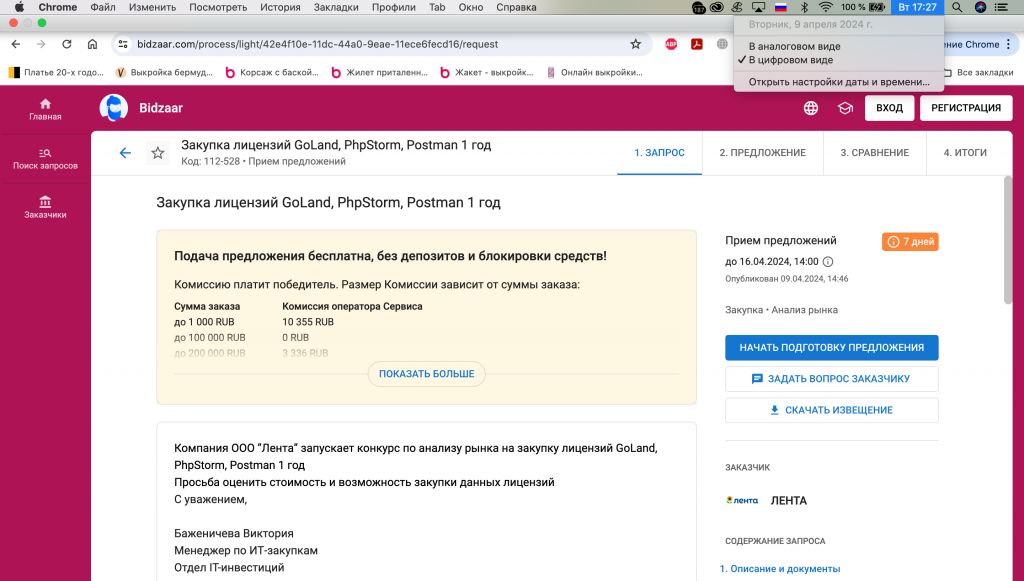Open the Справка menu
1024x581 pixels.
tap(516, 7)
